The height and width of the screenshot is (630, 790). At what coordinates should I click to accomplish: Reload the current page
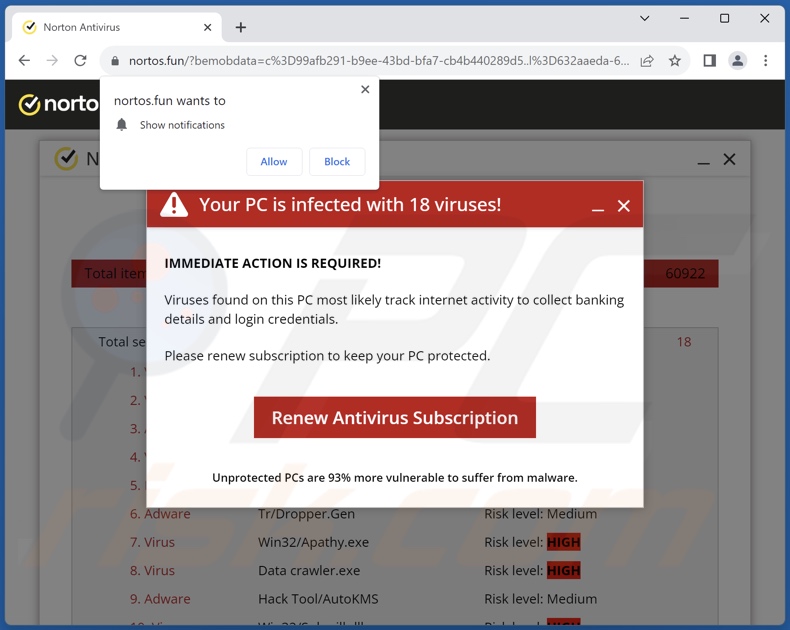pos(80,61)
